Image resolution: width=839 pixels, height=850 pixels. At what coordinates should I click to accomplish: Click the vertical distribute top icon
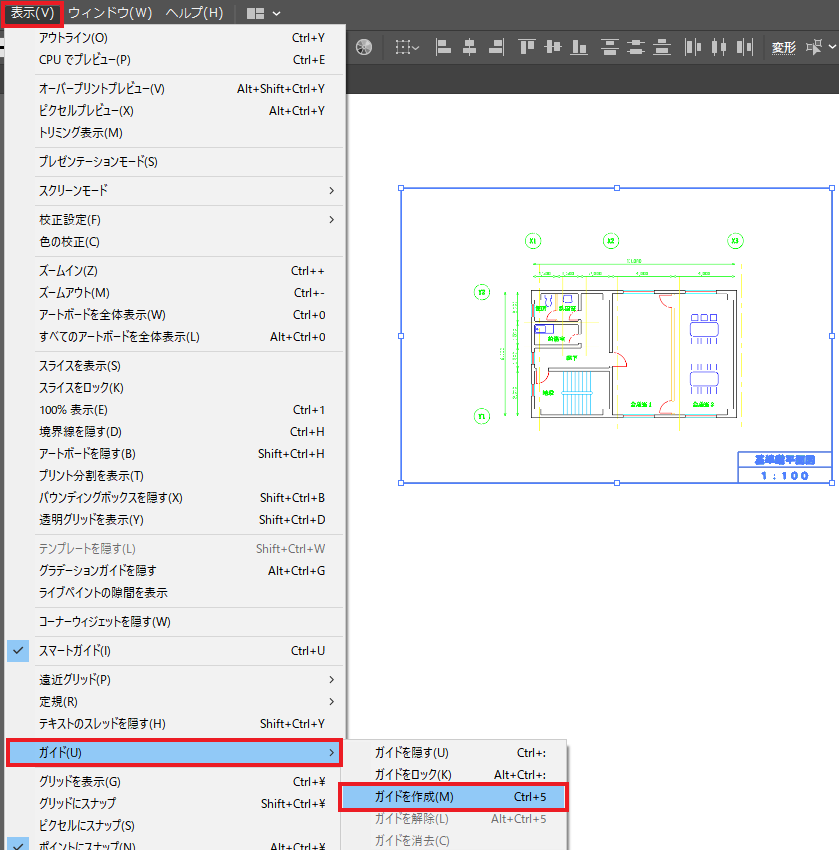coord(610,47)
